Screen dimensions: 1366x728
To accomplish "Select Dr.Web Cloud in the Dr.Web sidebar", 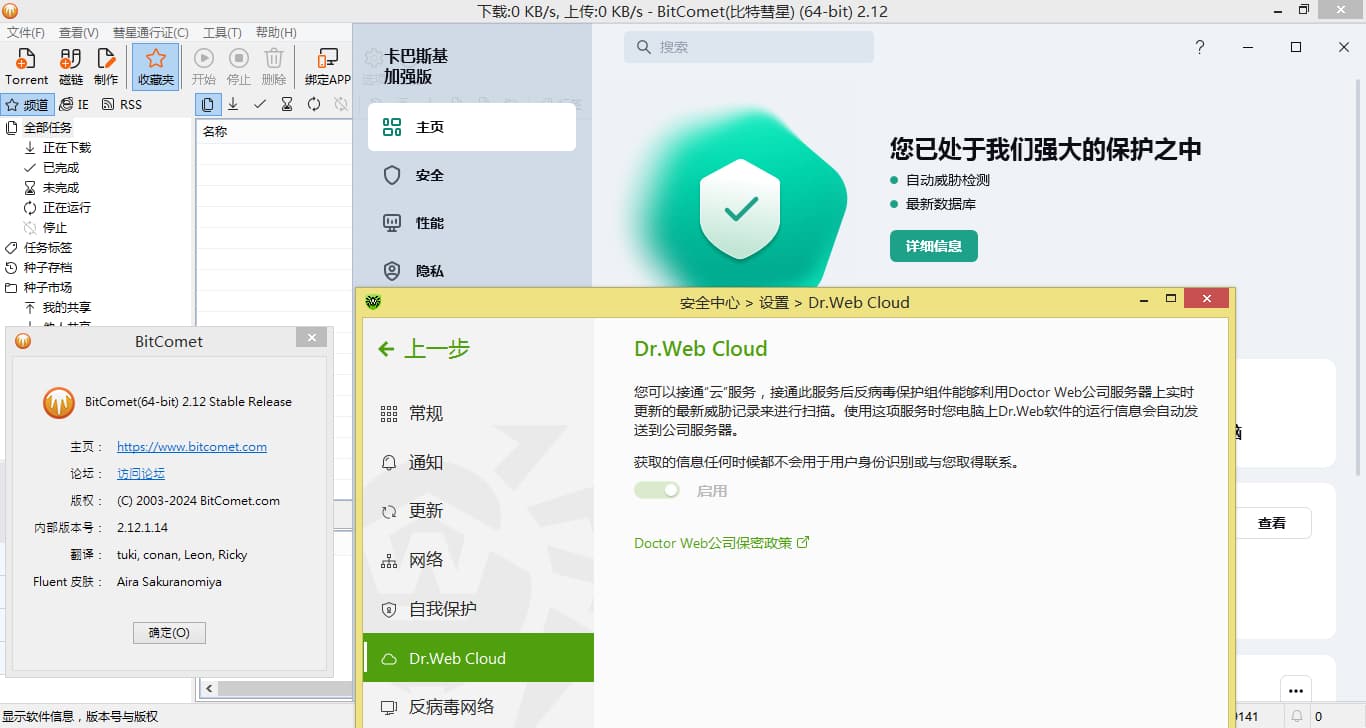I will (x=478, y=658).
